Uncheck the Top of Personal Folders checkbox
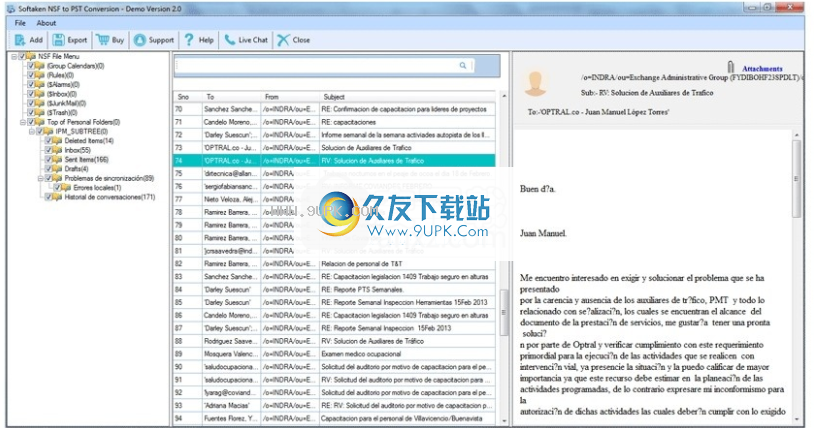The height and width of the screenshot is (428, 814). pyautogui.click(x=31, y=122)
